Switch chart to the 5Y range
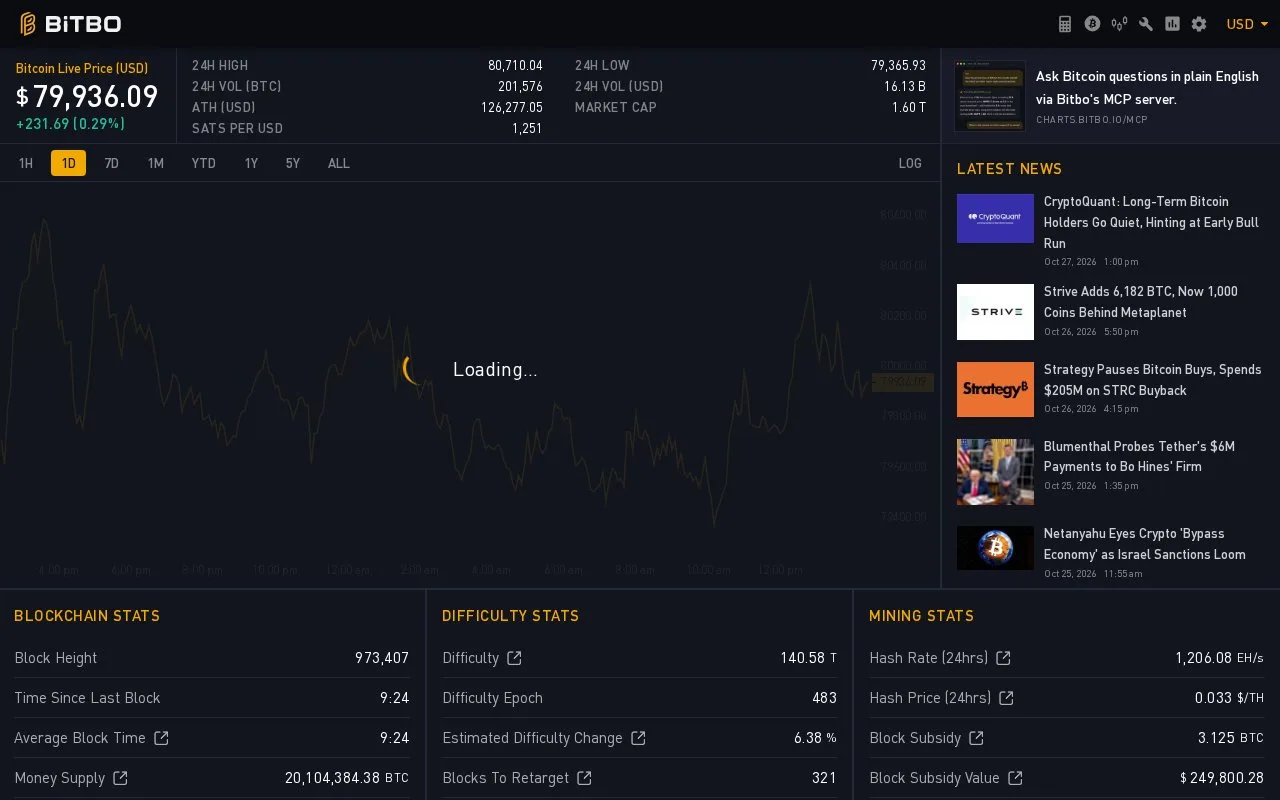The width and height of the screenshot is (1280, 800). pos(293,163)
